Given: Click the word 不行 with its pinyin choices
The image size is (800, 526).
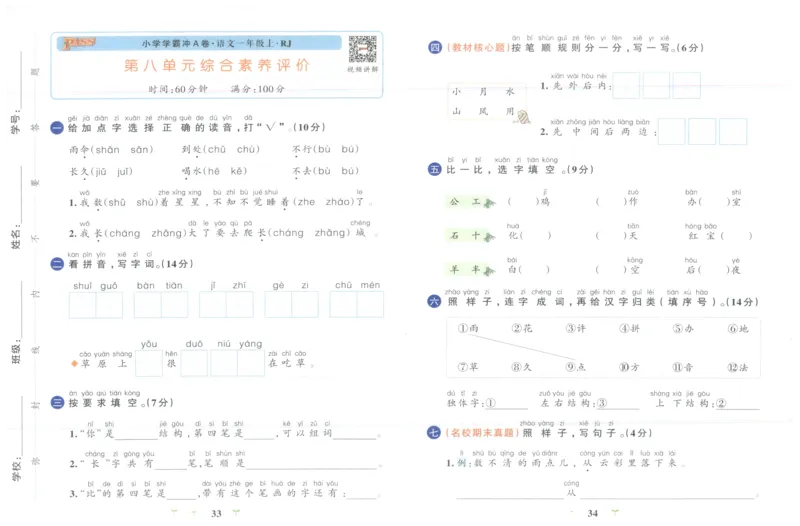Looking at the screenshot, I should (326, 149).
